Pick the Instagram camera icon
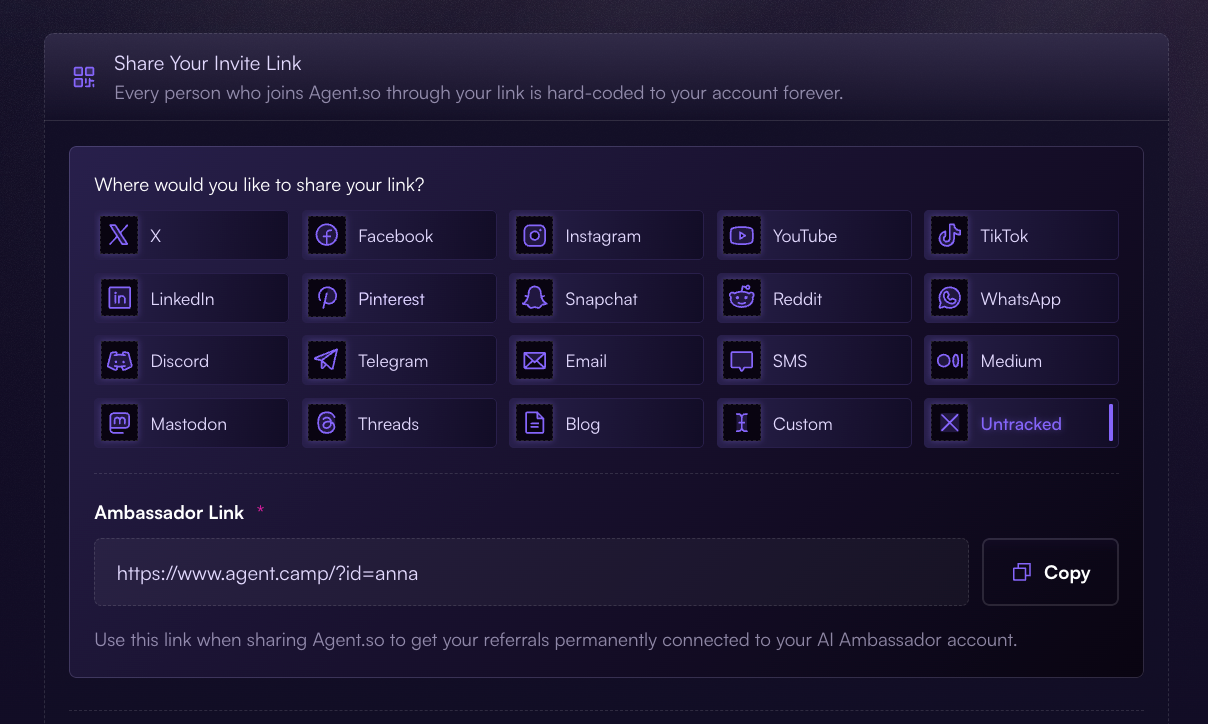1208x724 pixels. click(x=535, y=236)
